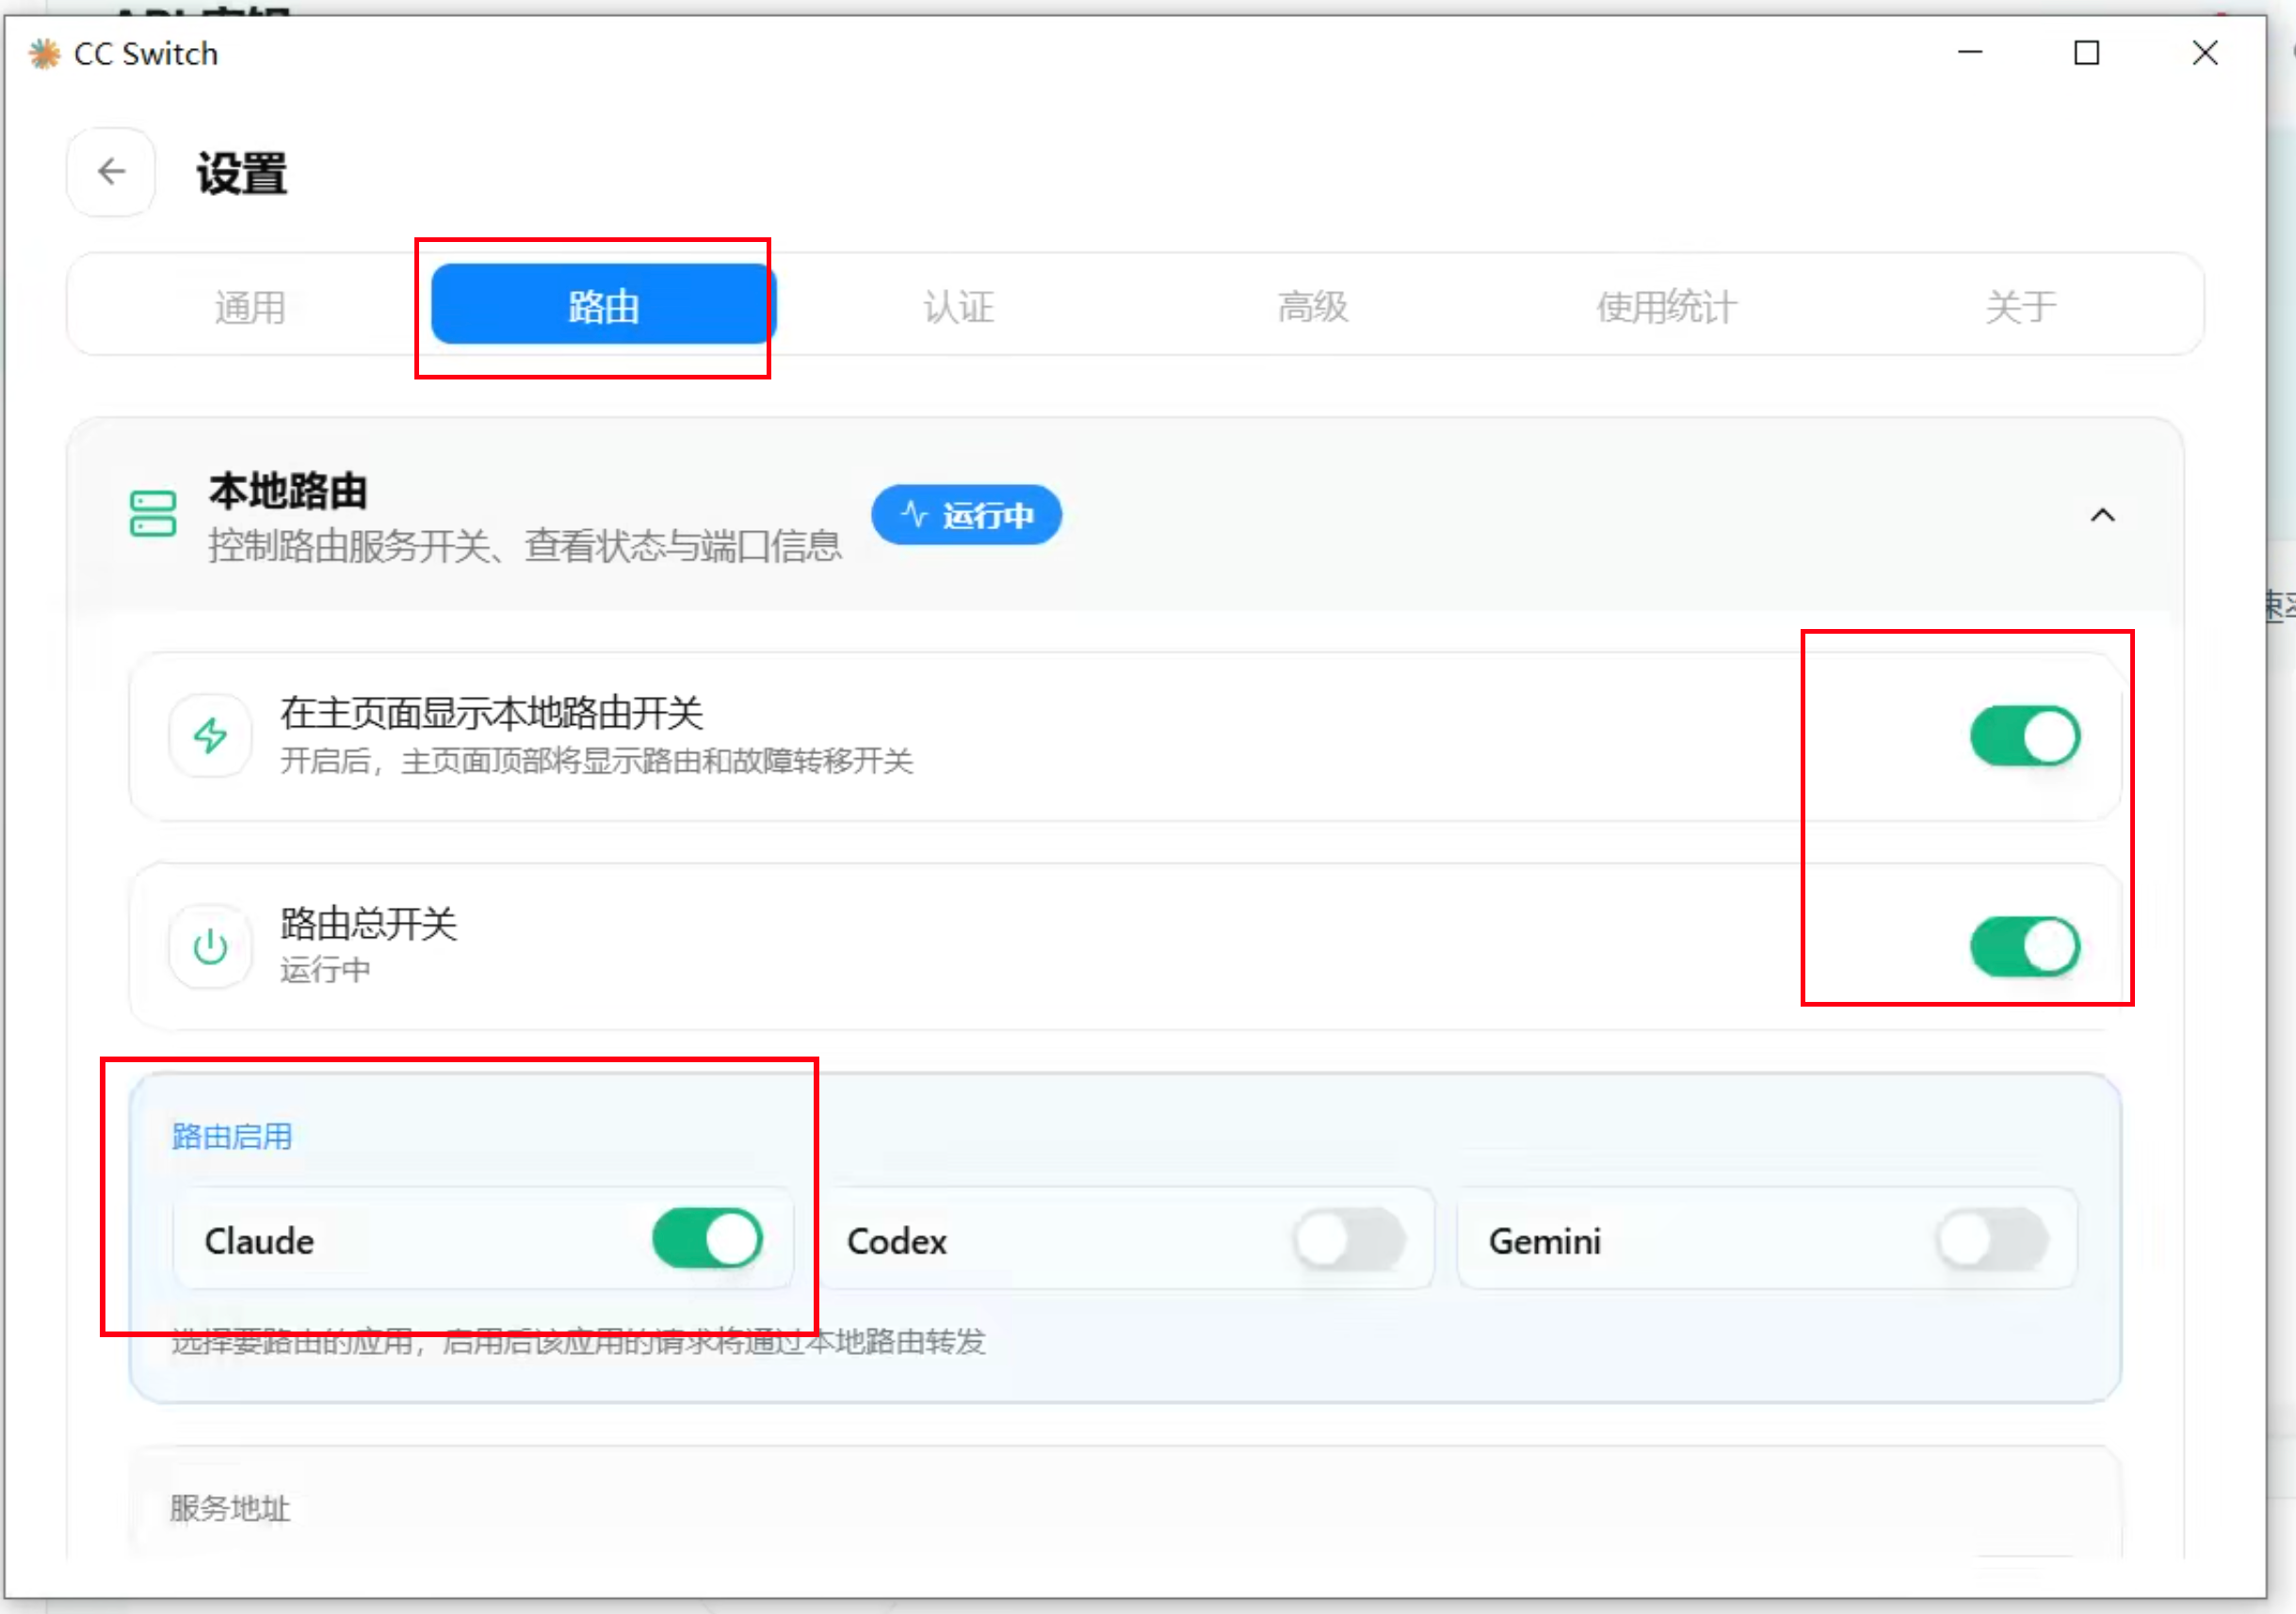Screen dimensions: 2296x1614
Task: Click the Codex label
Action: (x=897, y=1241)
